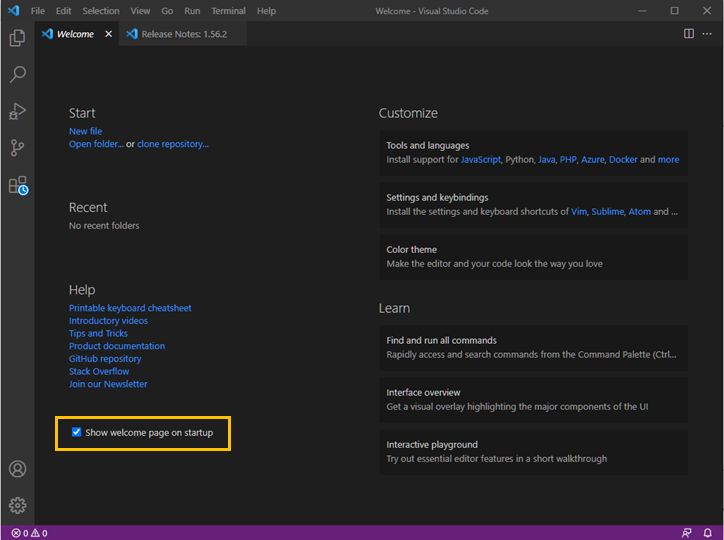Open the Explorer view in activity bar
724x540 pixels.
pyautogui.click(x=18, y=37)
